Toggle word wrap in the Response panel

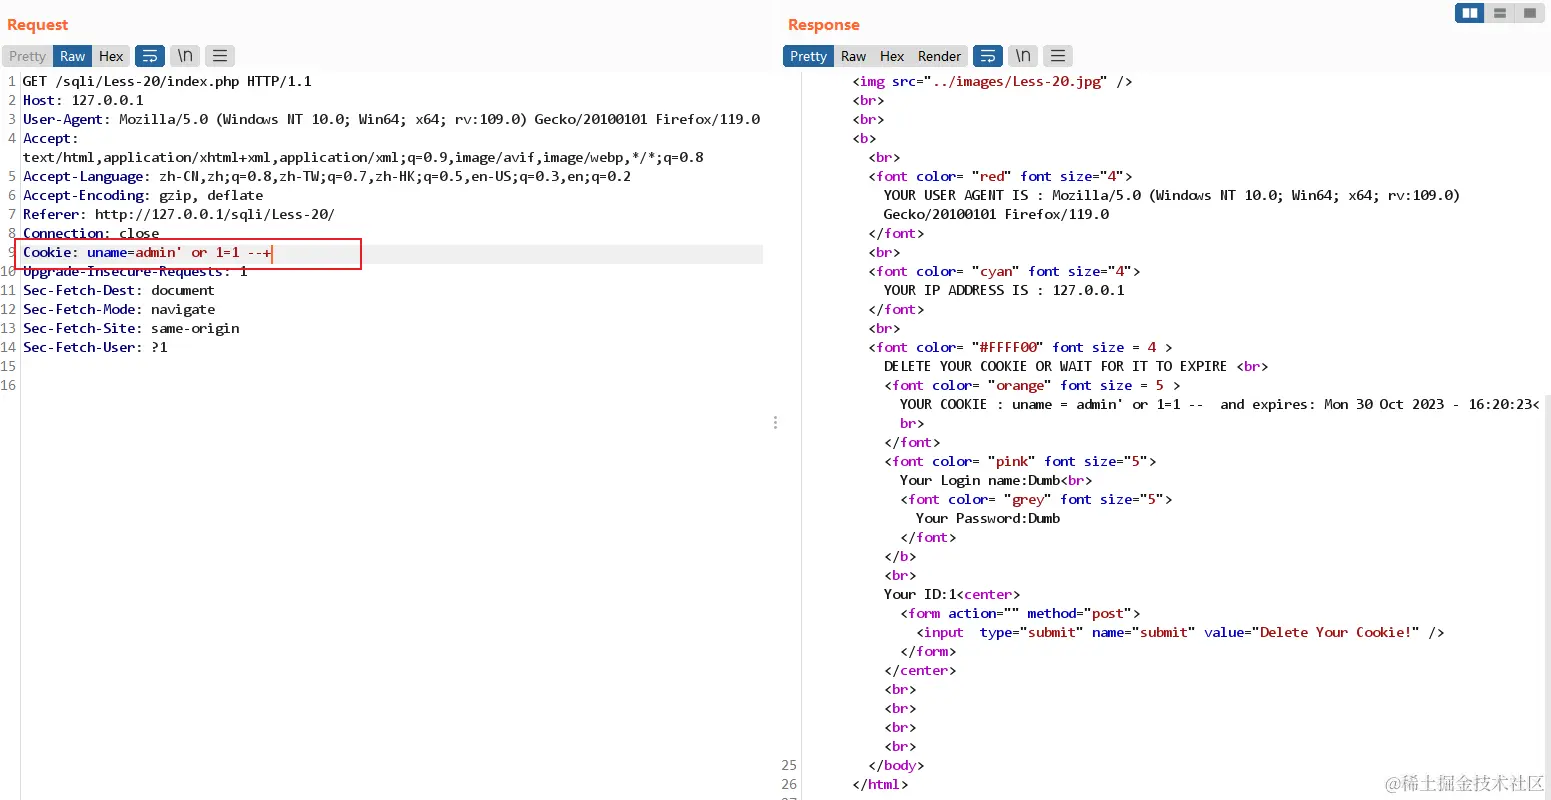pos(987,56)
